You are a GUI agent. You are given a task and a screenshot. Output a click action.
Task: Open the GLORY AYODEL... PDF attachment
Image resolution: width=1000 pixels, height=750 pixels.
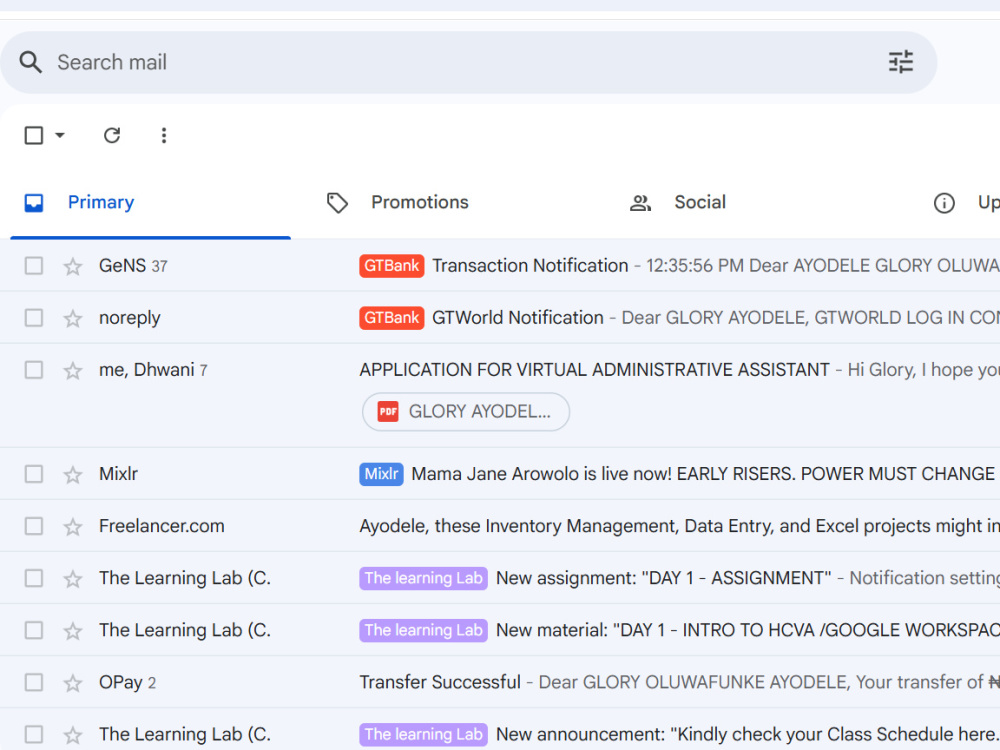[x=466, y=412]
